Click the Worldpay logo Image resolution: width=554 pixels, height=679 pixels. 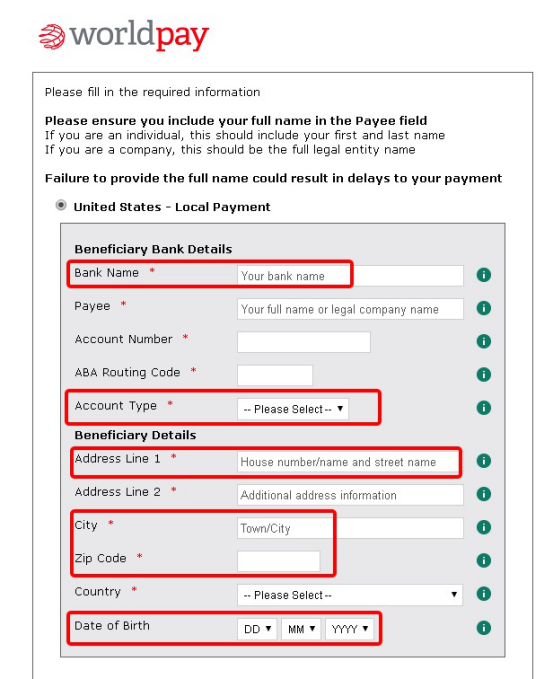(x=123, y=36)
